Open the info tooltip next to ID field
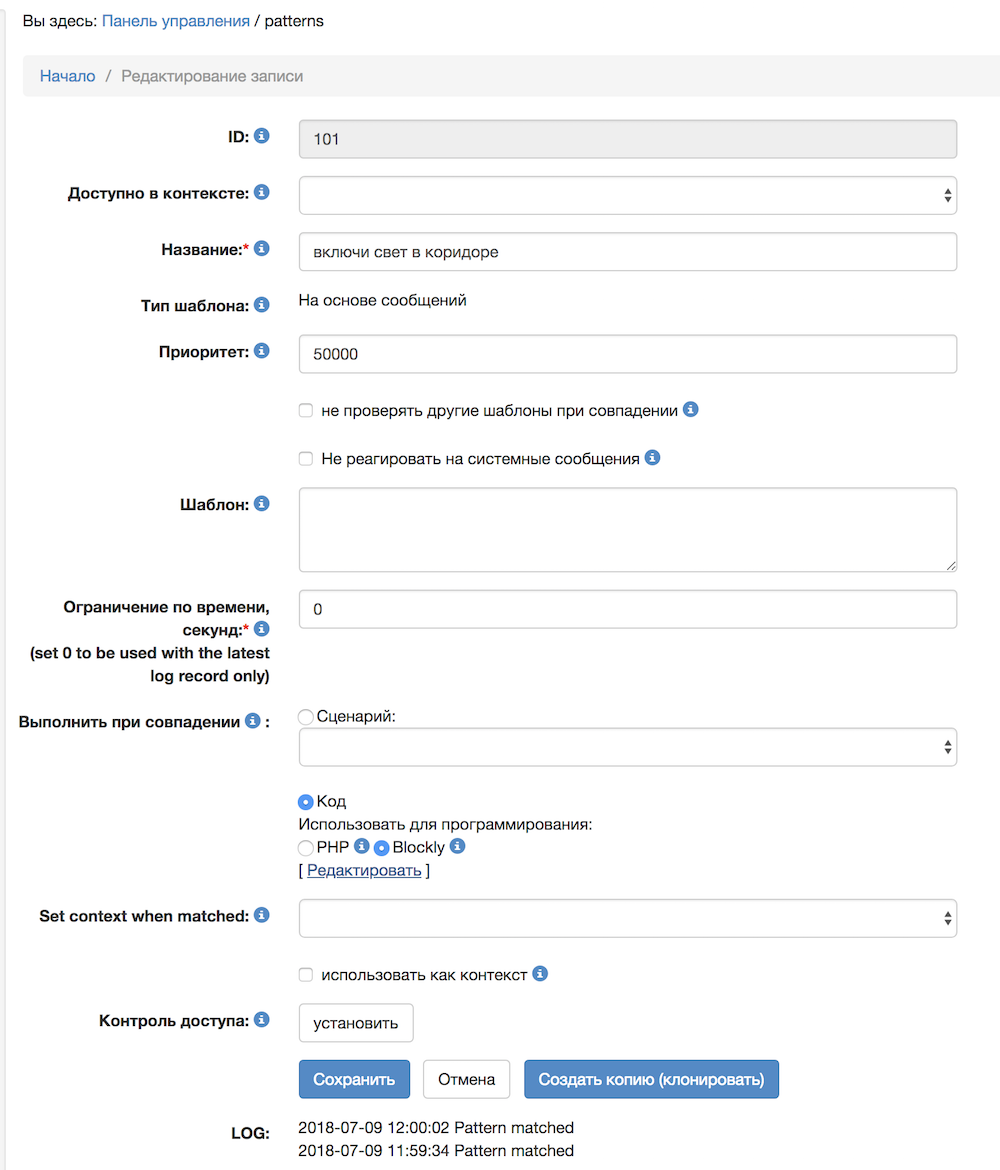The image size is (1000, 1170). click(x=261, y=136)
